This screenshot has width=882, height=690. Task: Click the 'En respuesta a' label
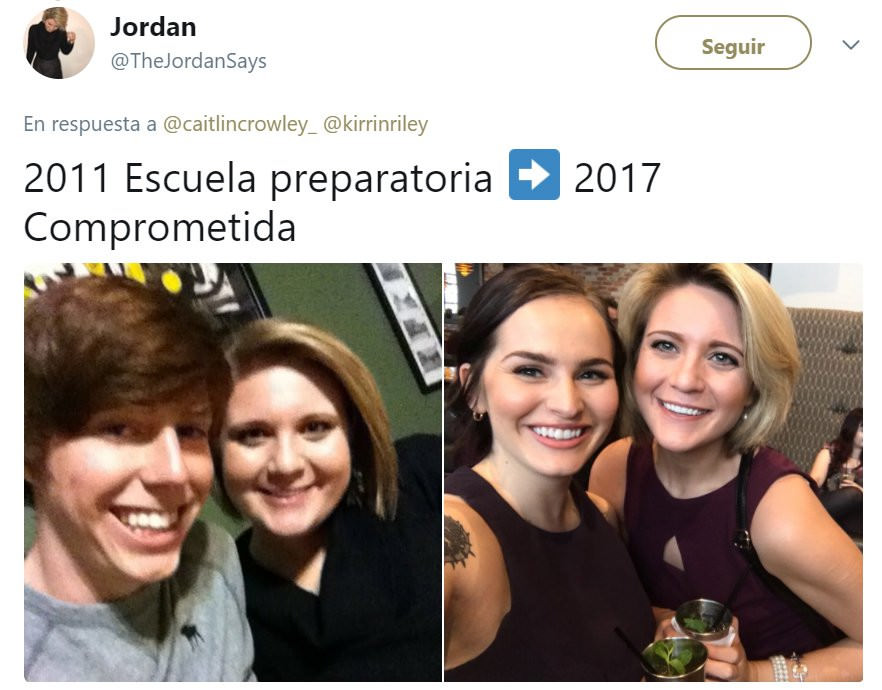click(90, 124)
